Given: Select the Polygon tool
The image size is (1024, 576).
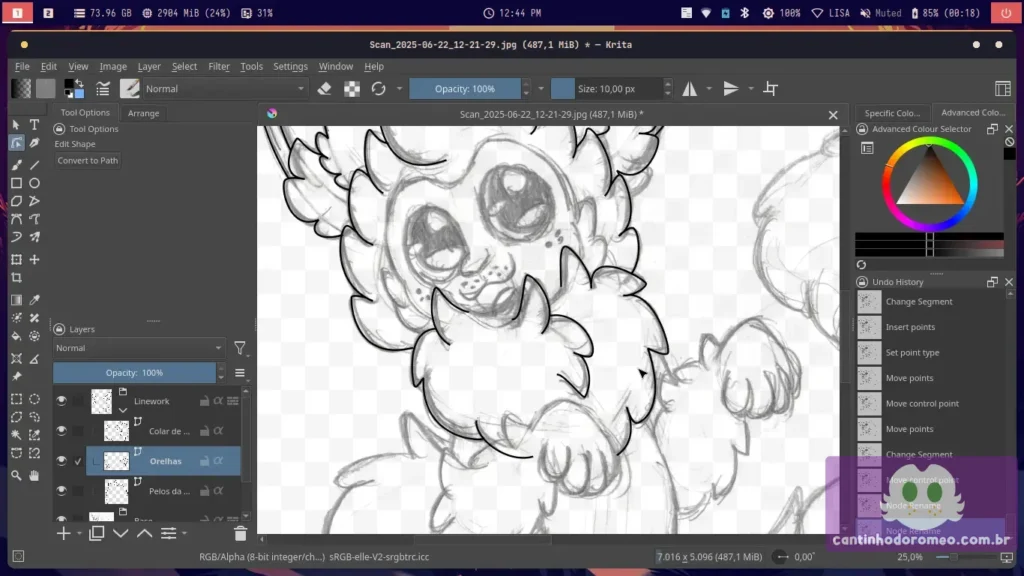Looking at the screenshot, I should pyautogui.click(x=16, y=201).
